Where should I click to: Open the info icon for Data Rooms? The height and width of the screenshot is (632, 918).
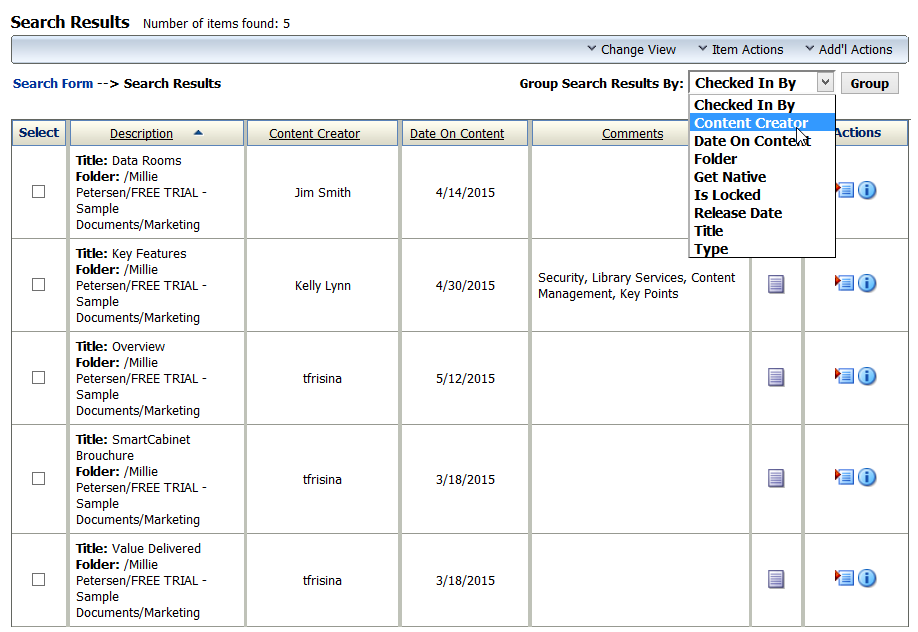click(x=867, y=190)
